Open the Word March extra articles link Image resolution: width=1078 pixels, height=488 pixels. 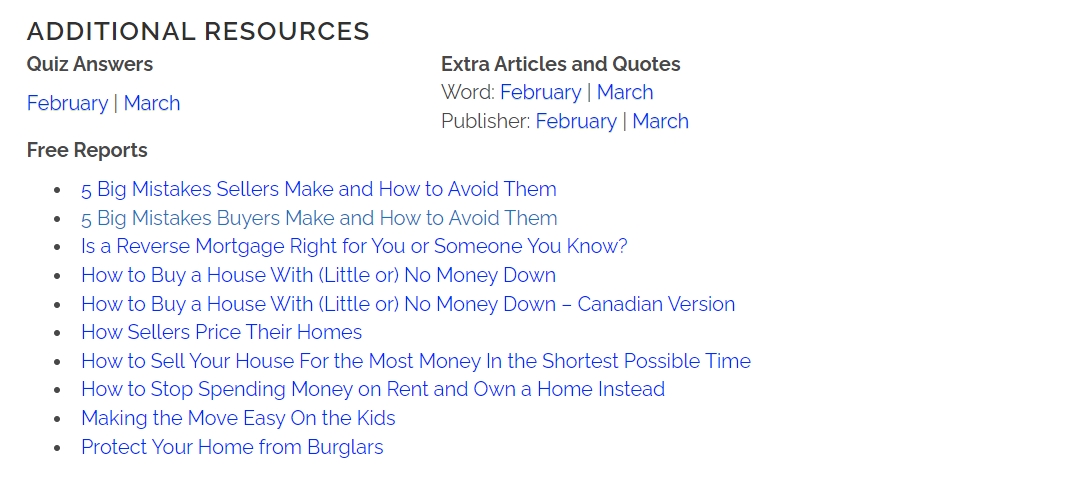click(x=625, y=92)
